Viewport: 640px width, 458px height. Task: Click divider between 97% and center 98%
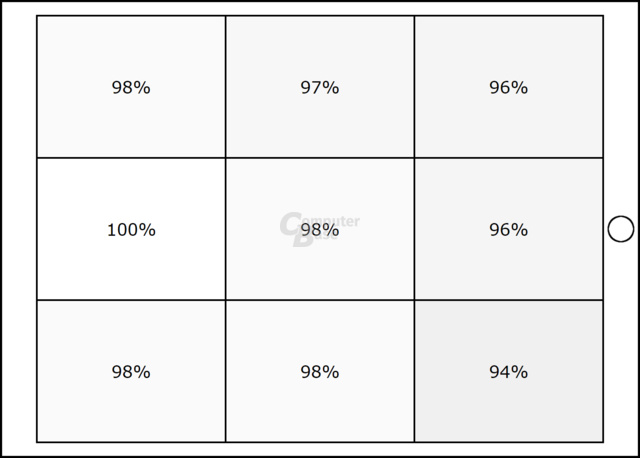[320, 158]
